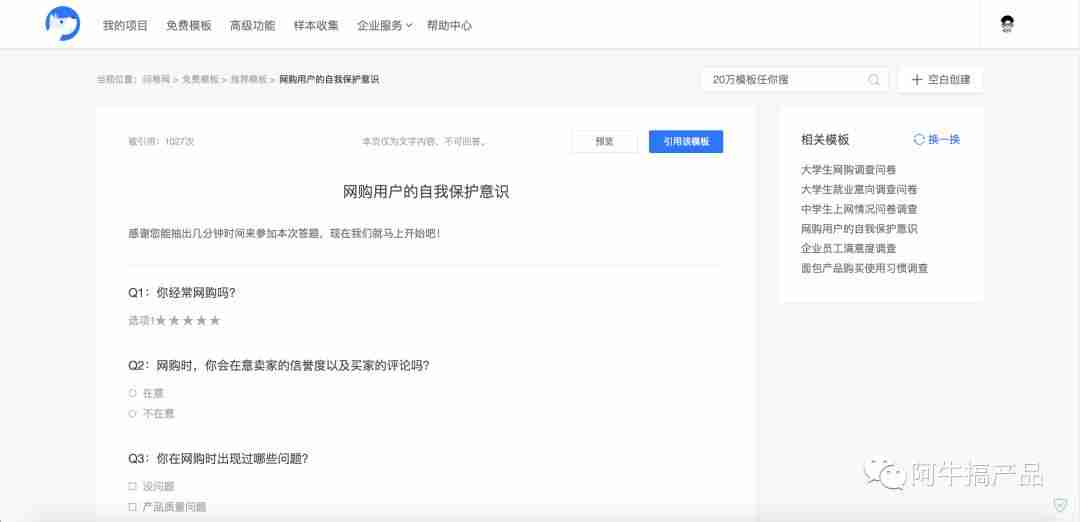Open 高级功能 in top navigation
The image size is (1080, 522).
click(x=253, y=25)
